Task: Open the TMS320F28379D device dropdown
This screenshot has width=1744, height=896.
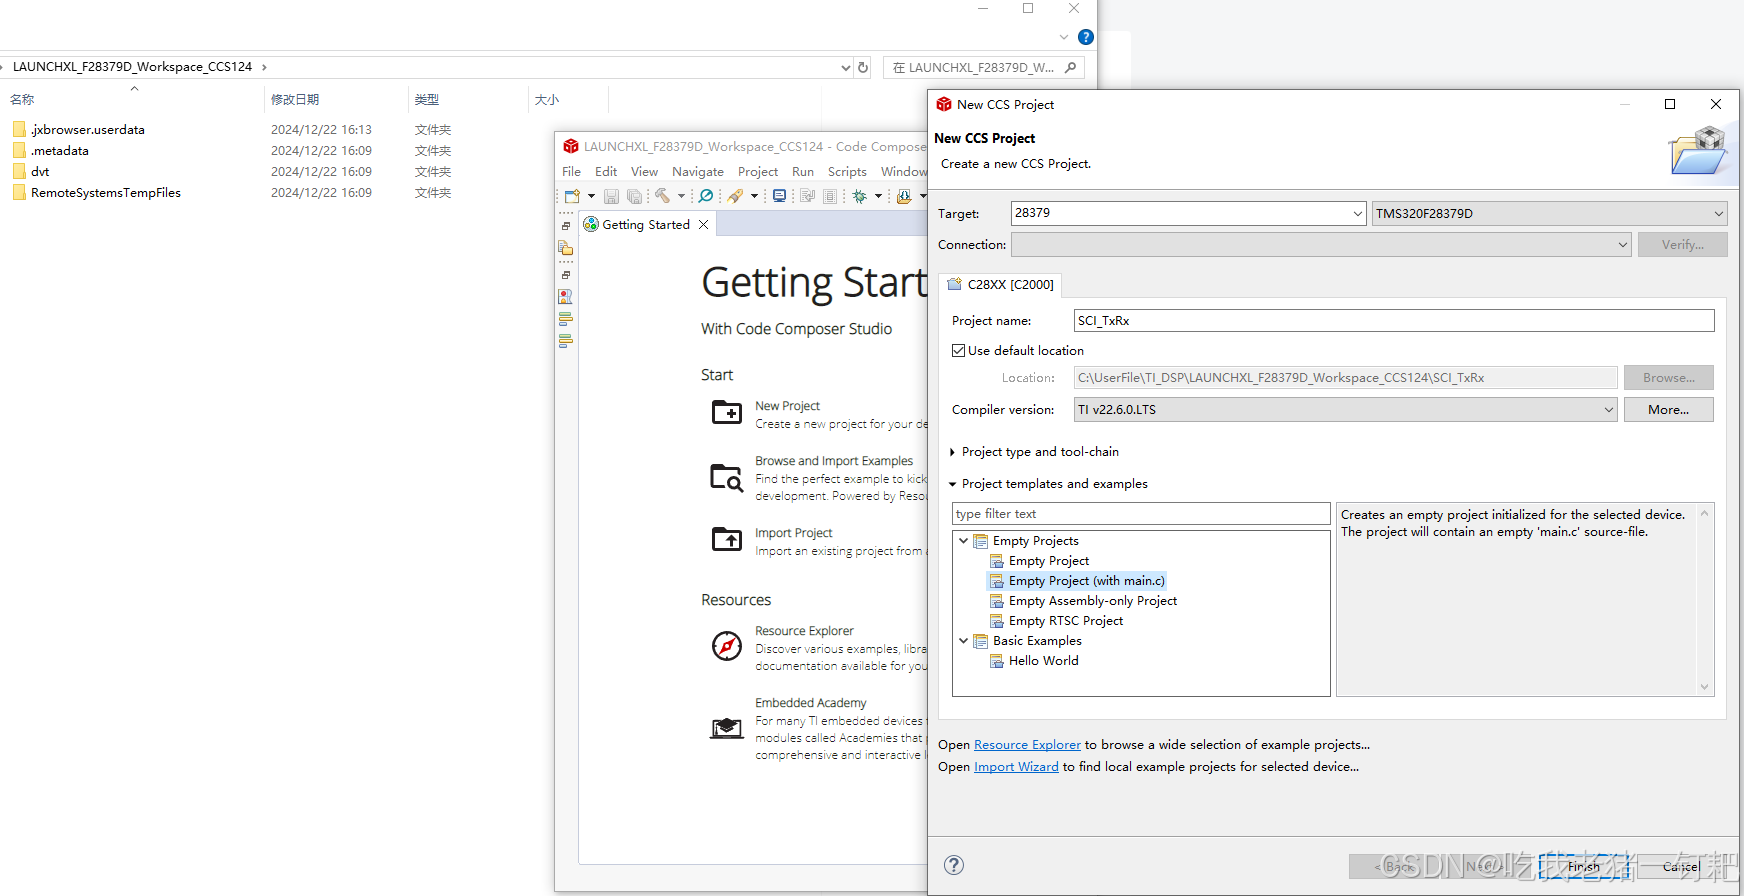Action: click(1718, 213)
